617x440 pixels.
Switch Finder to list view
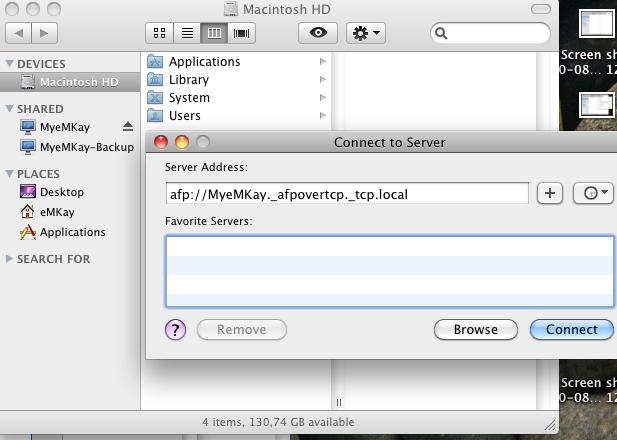point(187,33)
